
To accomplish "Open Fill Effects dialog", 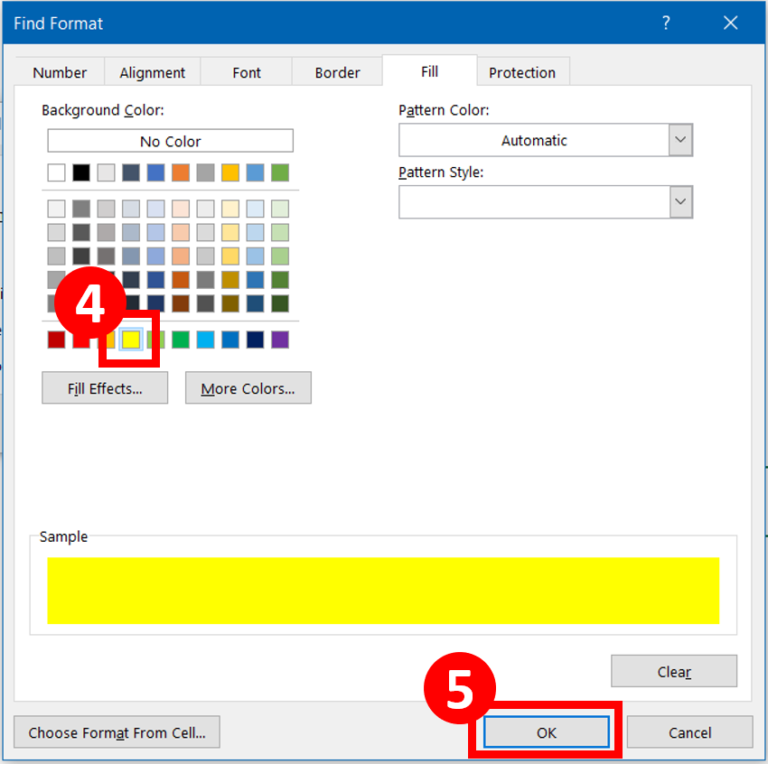I will 105,389.
